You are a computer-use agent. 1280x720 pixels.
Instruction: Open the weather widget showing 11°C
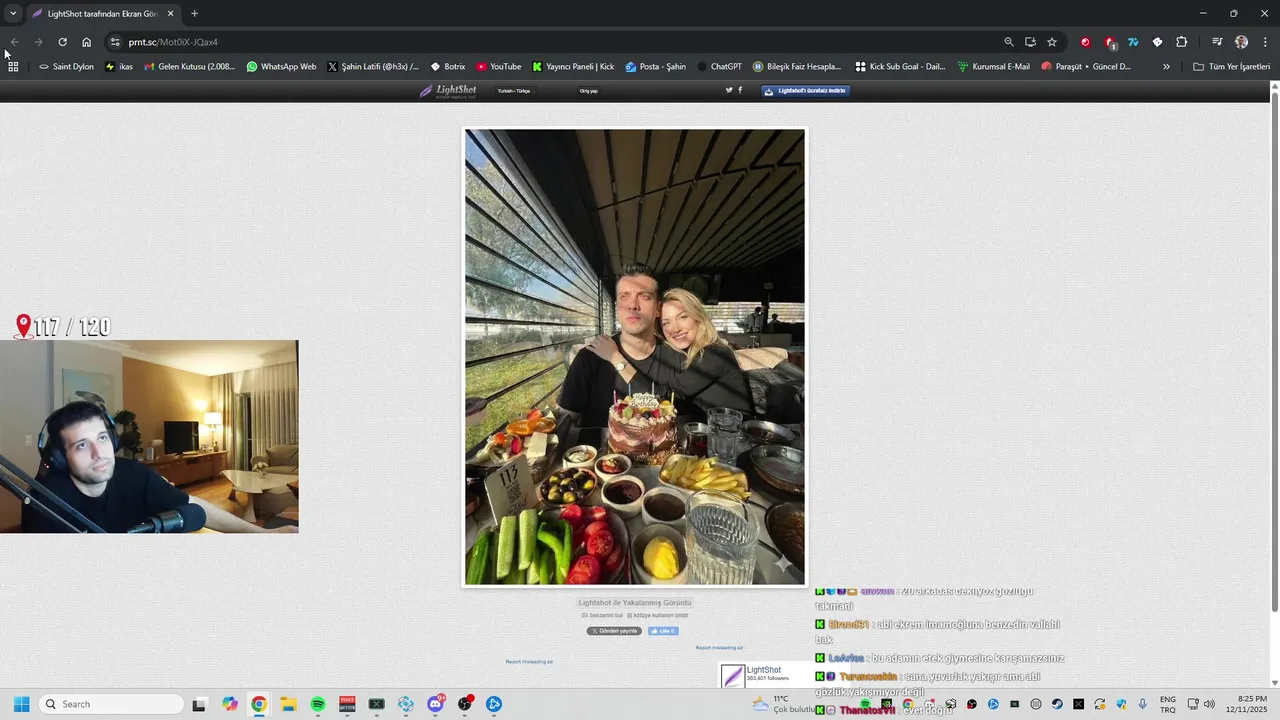point(785,704)
